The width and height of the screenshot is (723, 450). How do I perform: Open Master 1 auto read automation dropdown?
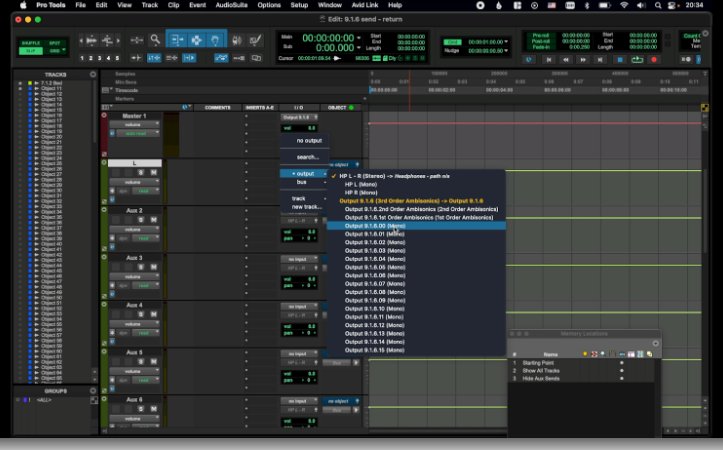click(x=137, y=133)
